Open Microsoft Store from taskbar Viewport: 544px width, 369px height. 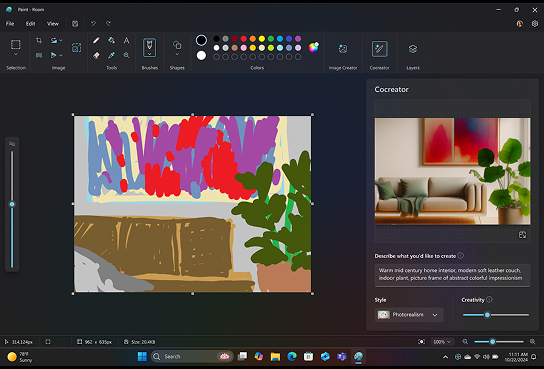coord(308,356)
